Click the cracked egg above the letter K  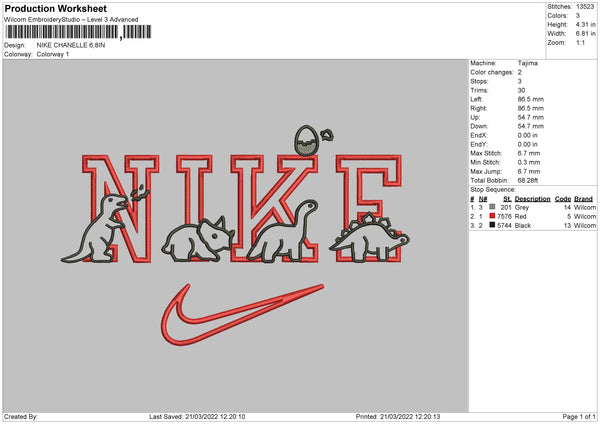click(307, 140)
